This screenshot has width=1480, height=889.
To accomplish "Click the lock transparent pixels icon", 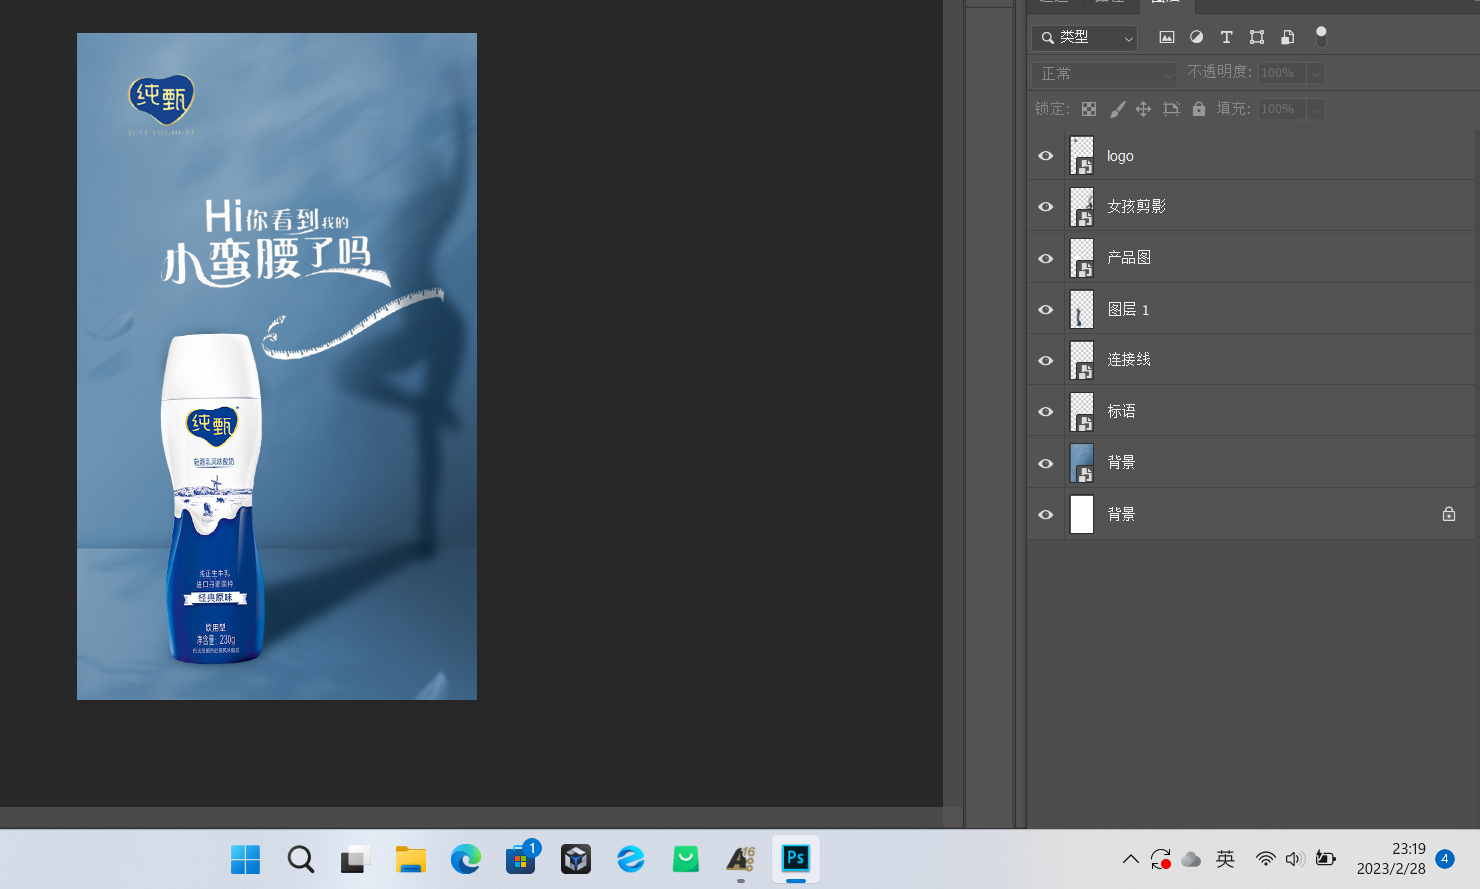I will pos(1089,109).
